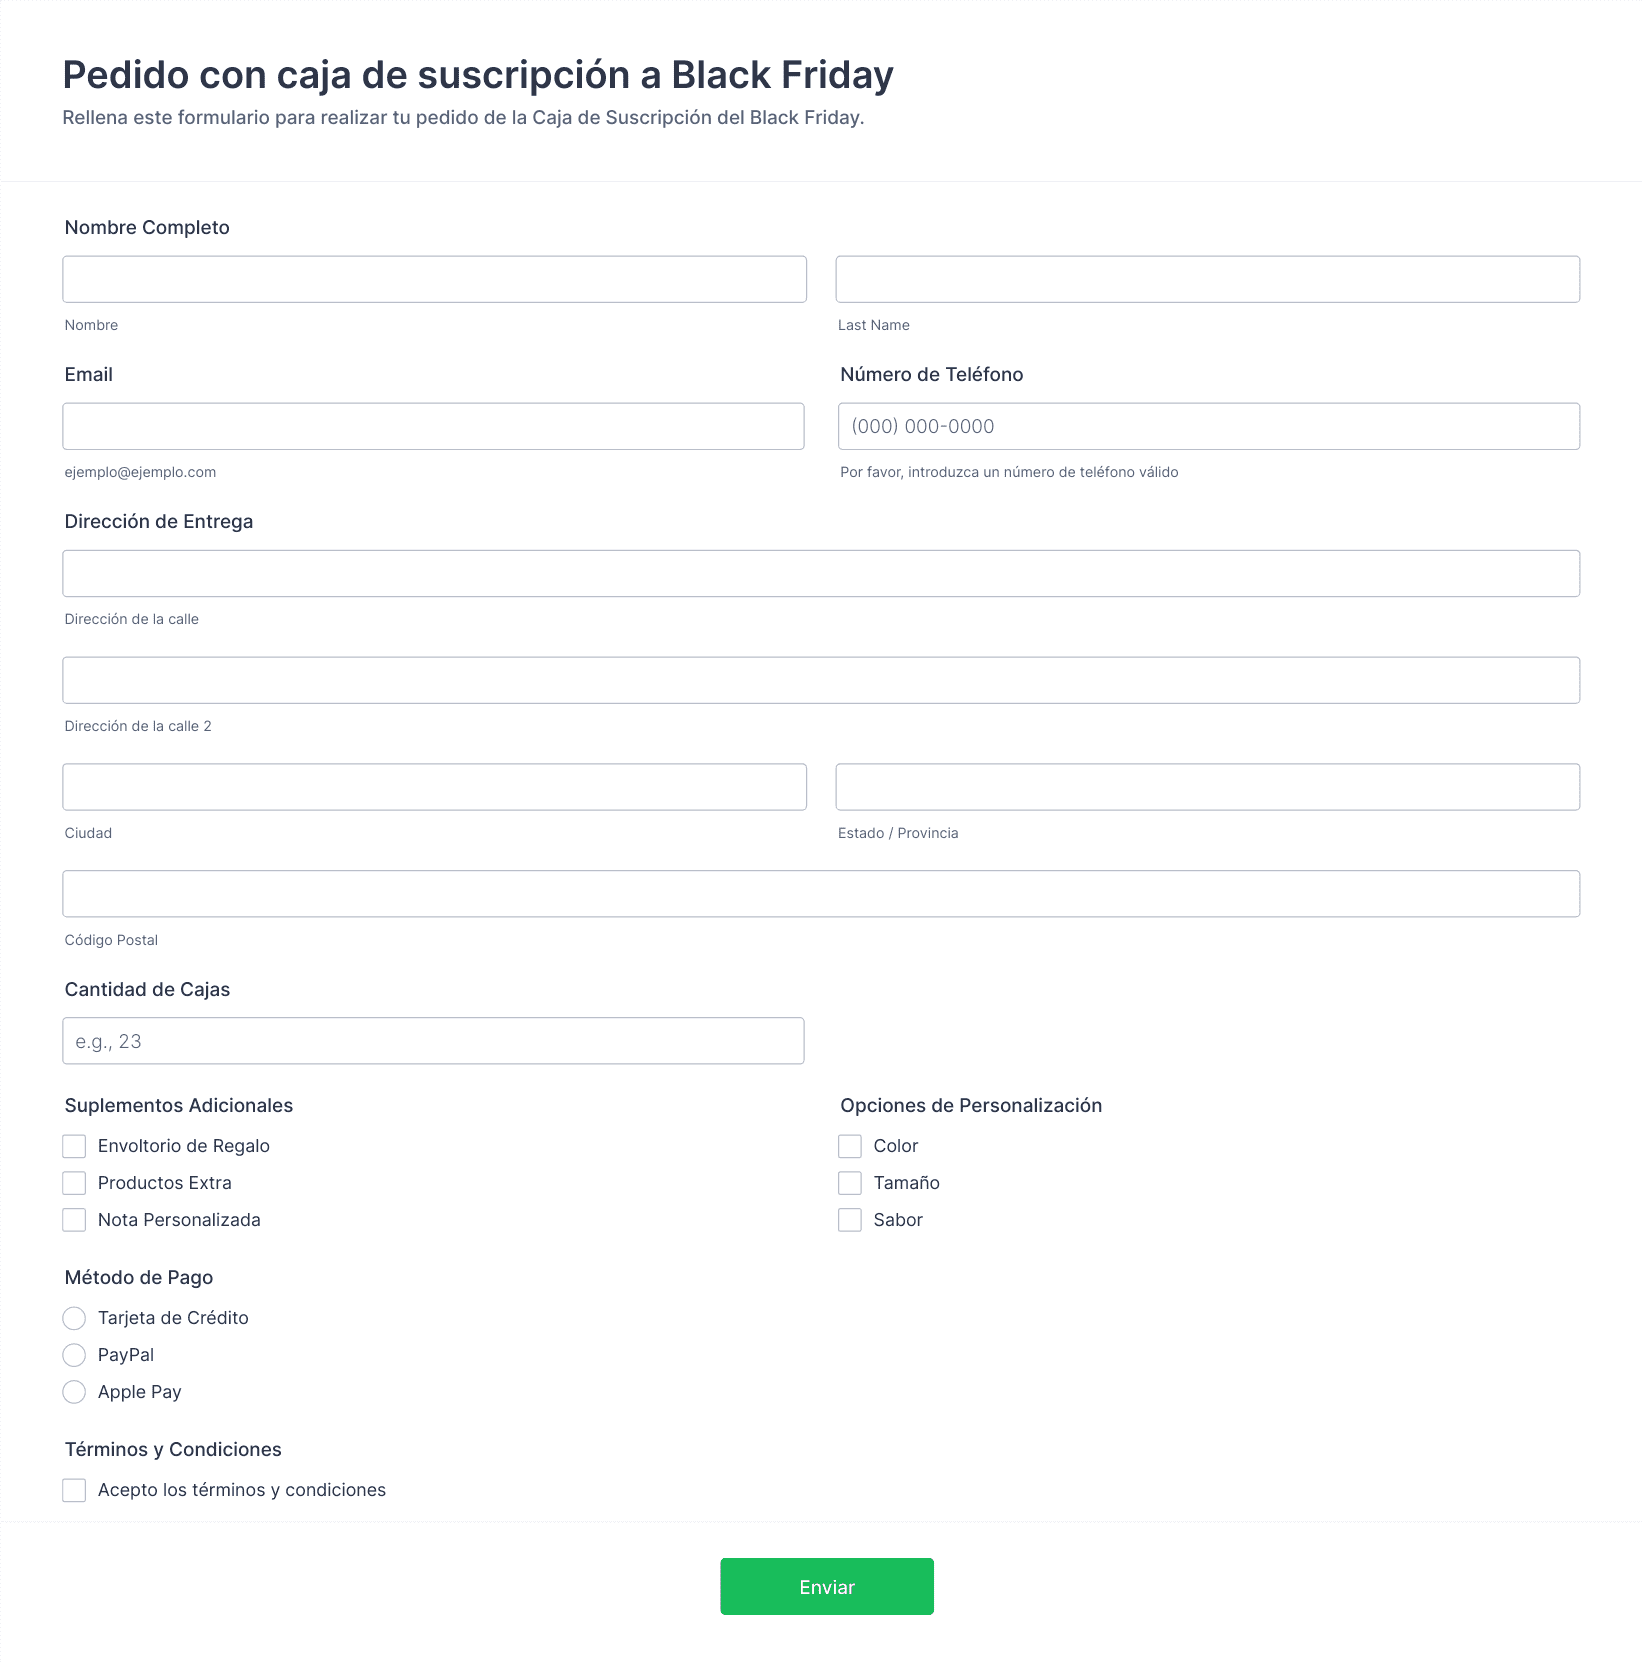Screen dimensions: 1642x1662
Task: Pick the Apple Pay radio button
Action: [x=74, y=1392]
